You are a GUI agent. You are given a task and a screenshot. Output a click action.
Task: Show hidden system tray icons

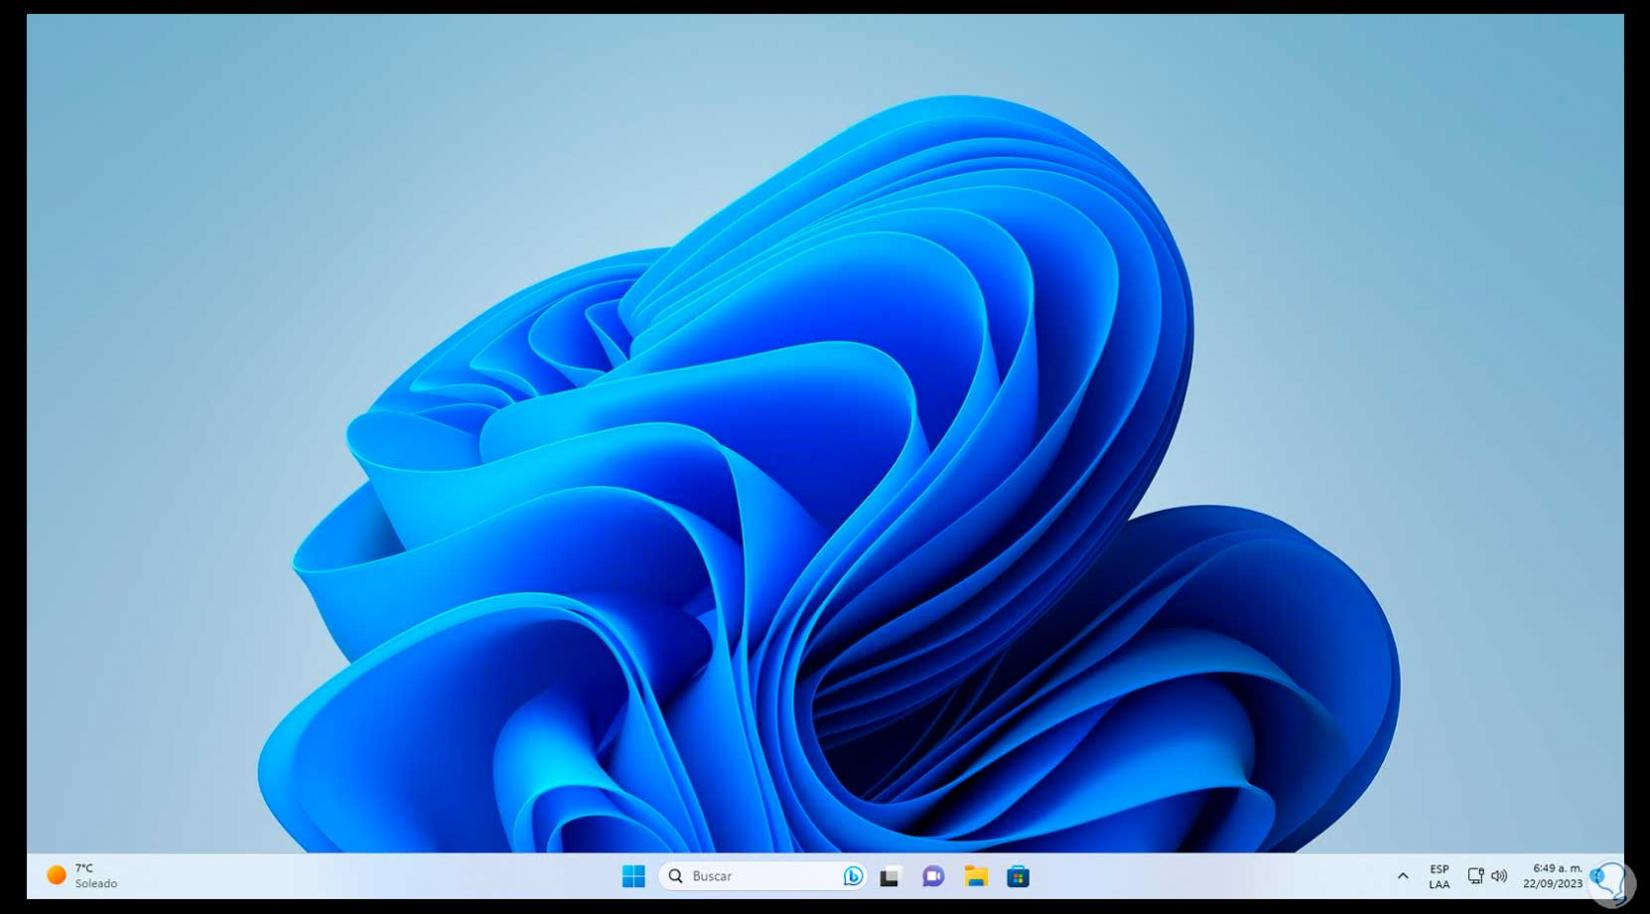click(x=1402, y=876)
